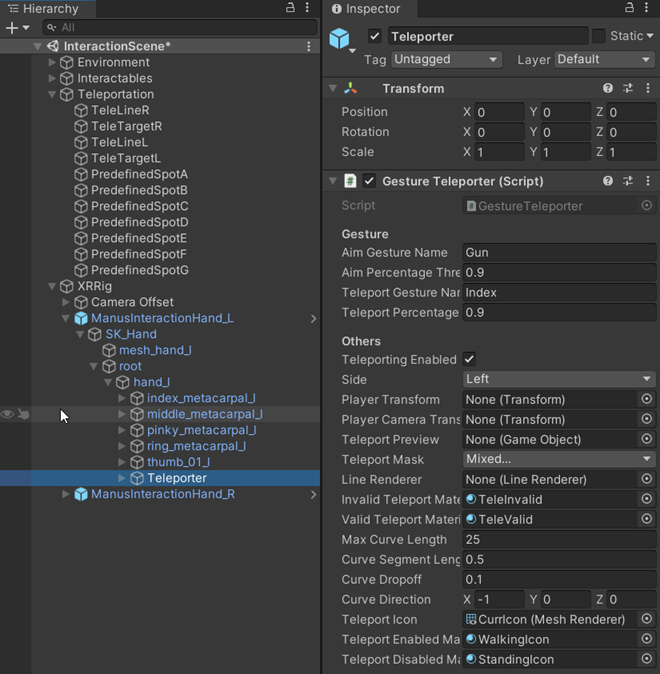660x674 pixels.
Task: Open Gesture Teleporter component kebab menu
Action: [x=648, y=181]
